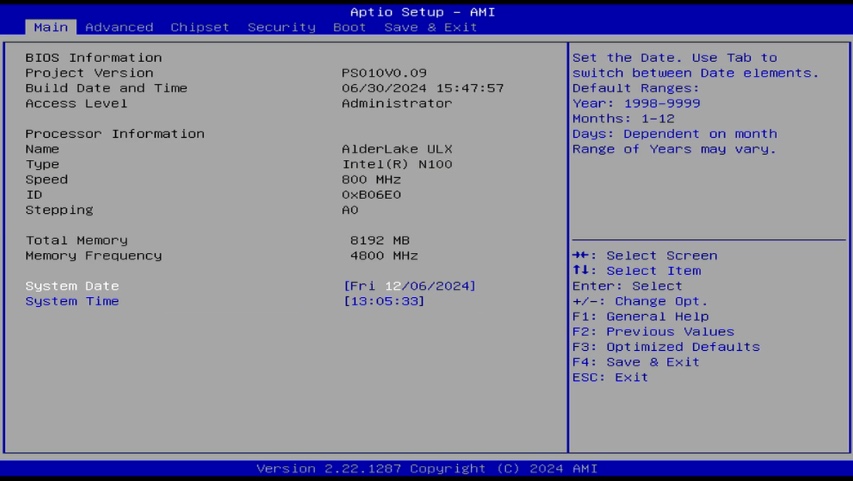Click the Intel(R) N100 value

tap(397, 164)
